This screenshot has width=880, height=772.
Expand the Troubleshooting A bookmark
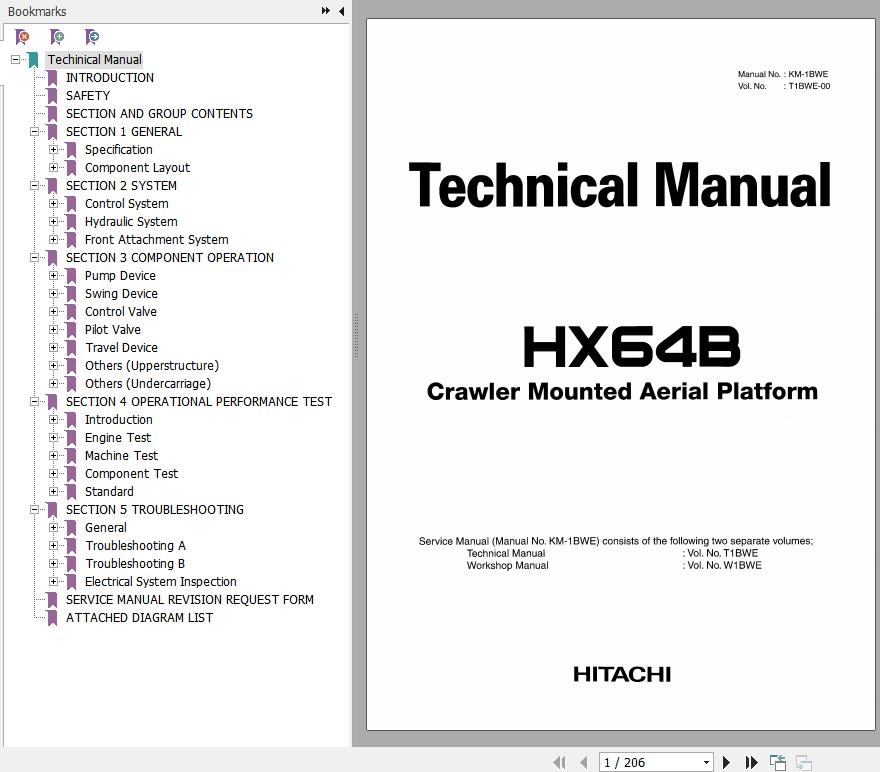[x=54, y=546]
